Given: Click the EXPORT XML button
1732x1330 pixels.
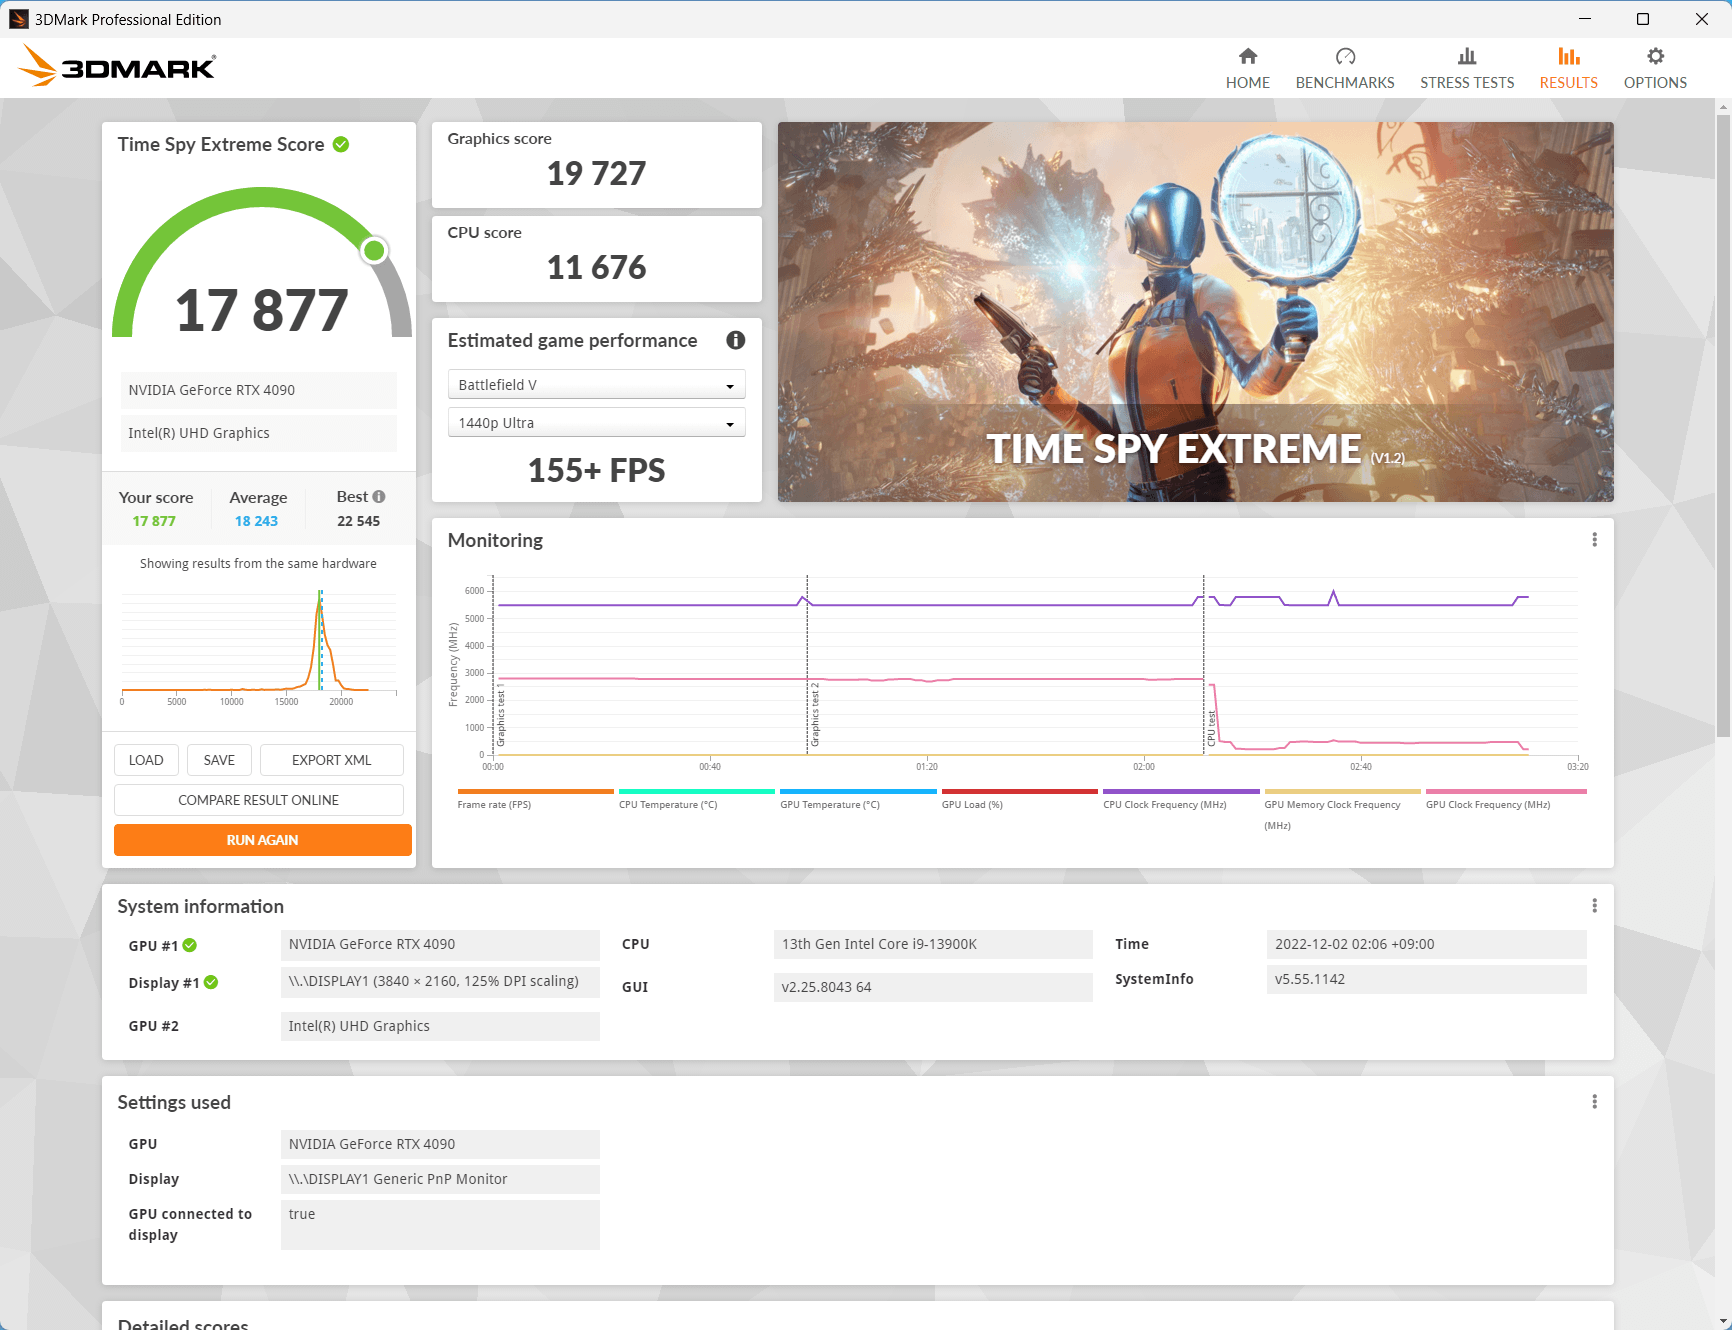Looking at the screenshot, I should pos(332,760).
